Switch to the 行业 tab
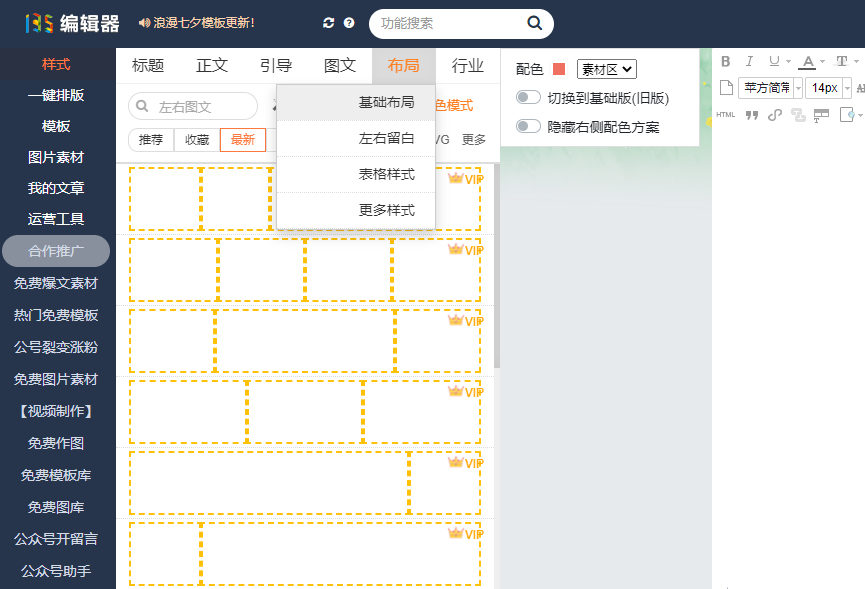The width and height of the screenshot is (865, 589). pos(468,66)
